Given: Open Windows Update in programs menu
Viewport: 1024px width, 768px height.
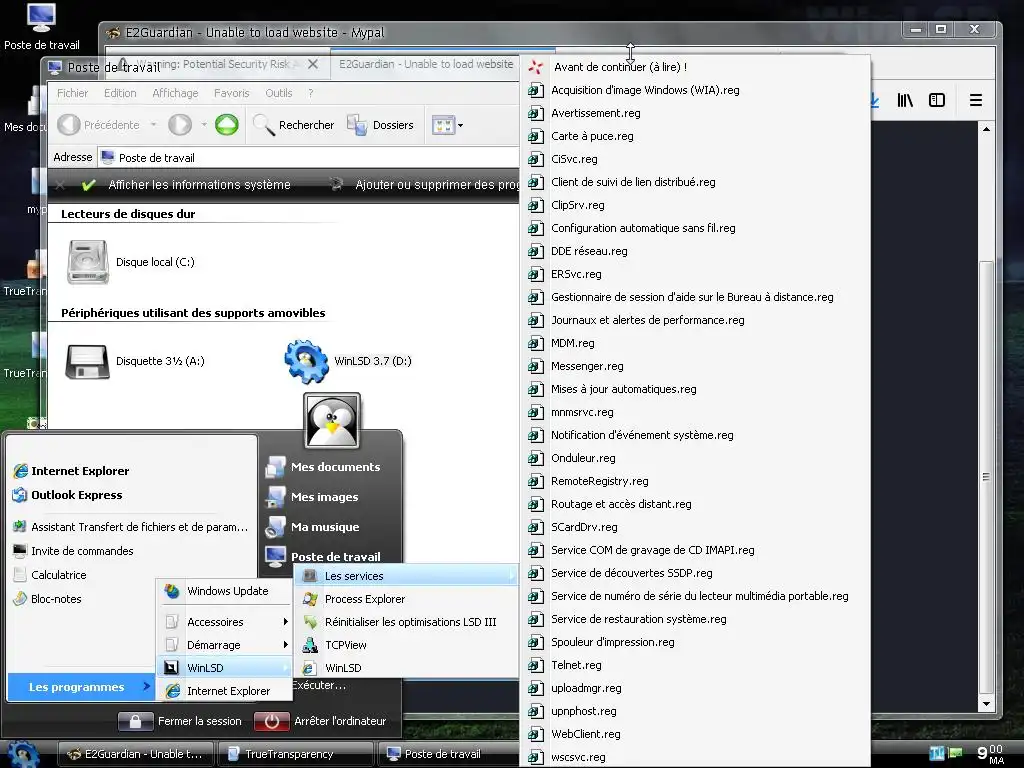Looking at the screenshot, I should coord(225,591).
